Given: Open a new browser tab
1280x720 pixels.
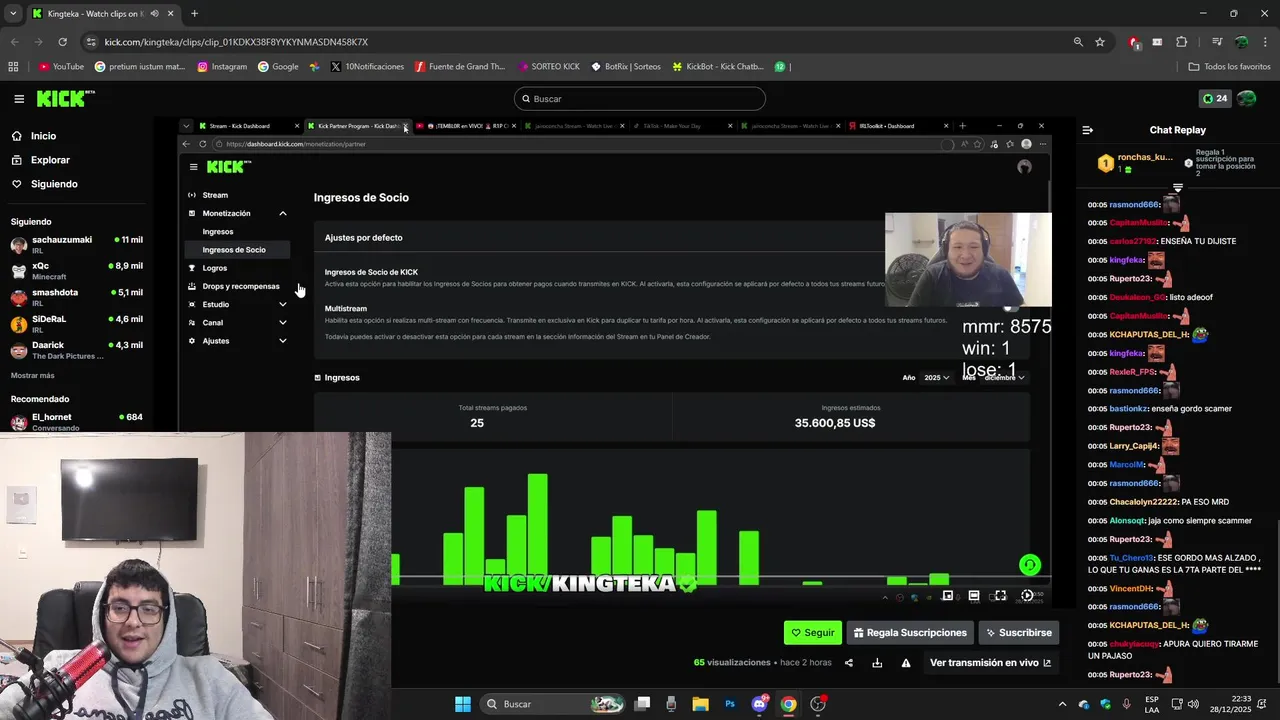Looking at the screenshot, I should coord(194,14).
